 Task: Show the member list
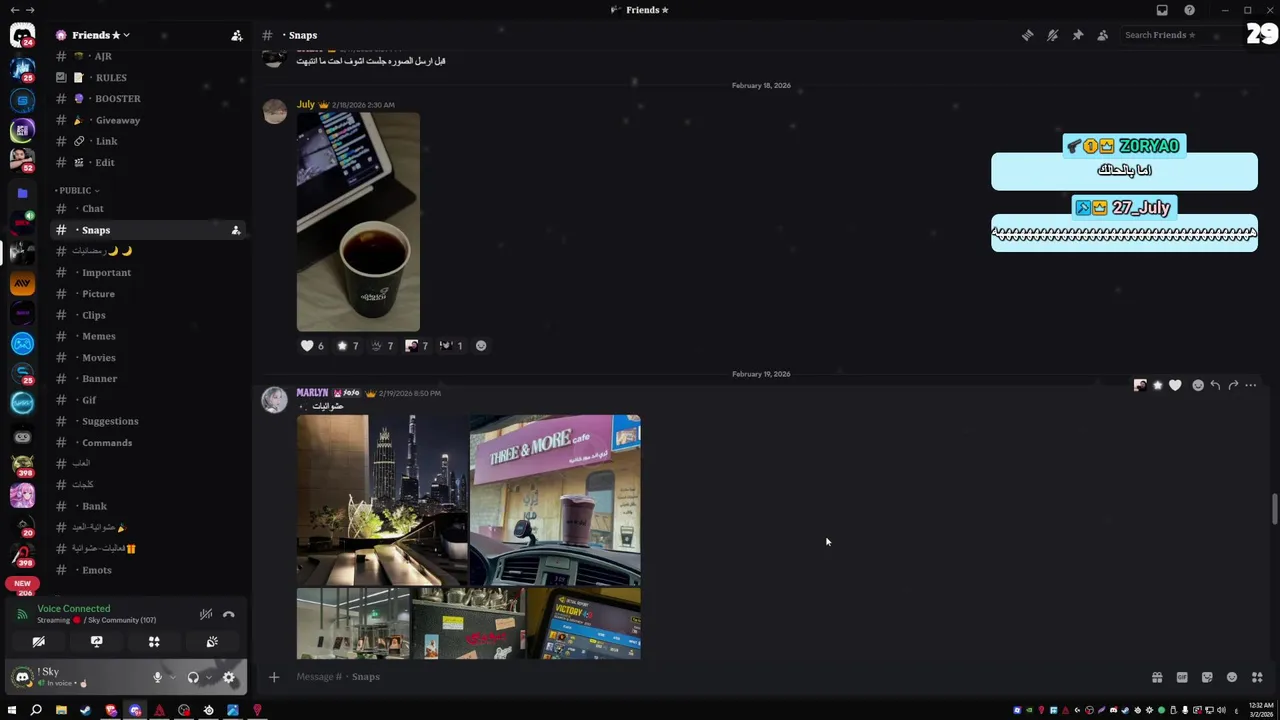(x=1102, y=35)
